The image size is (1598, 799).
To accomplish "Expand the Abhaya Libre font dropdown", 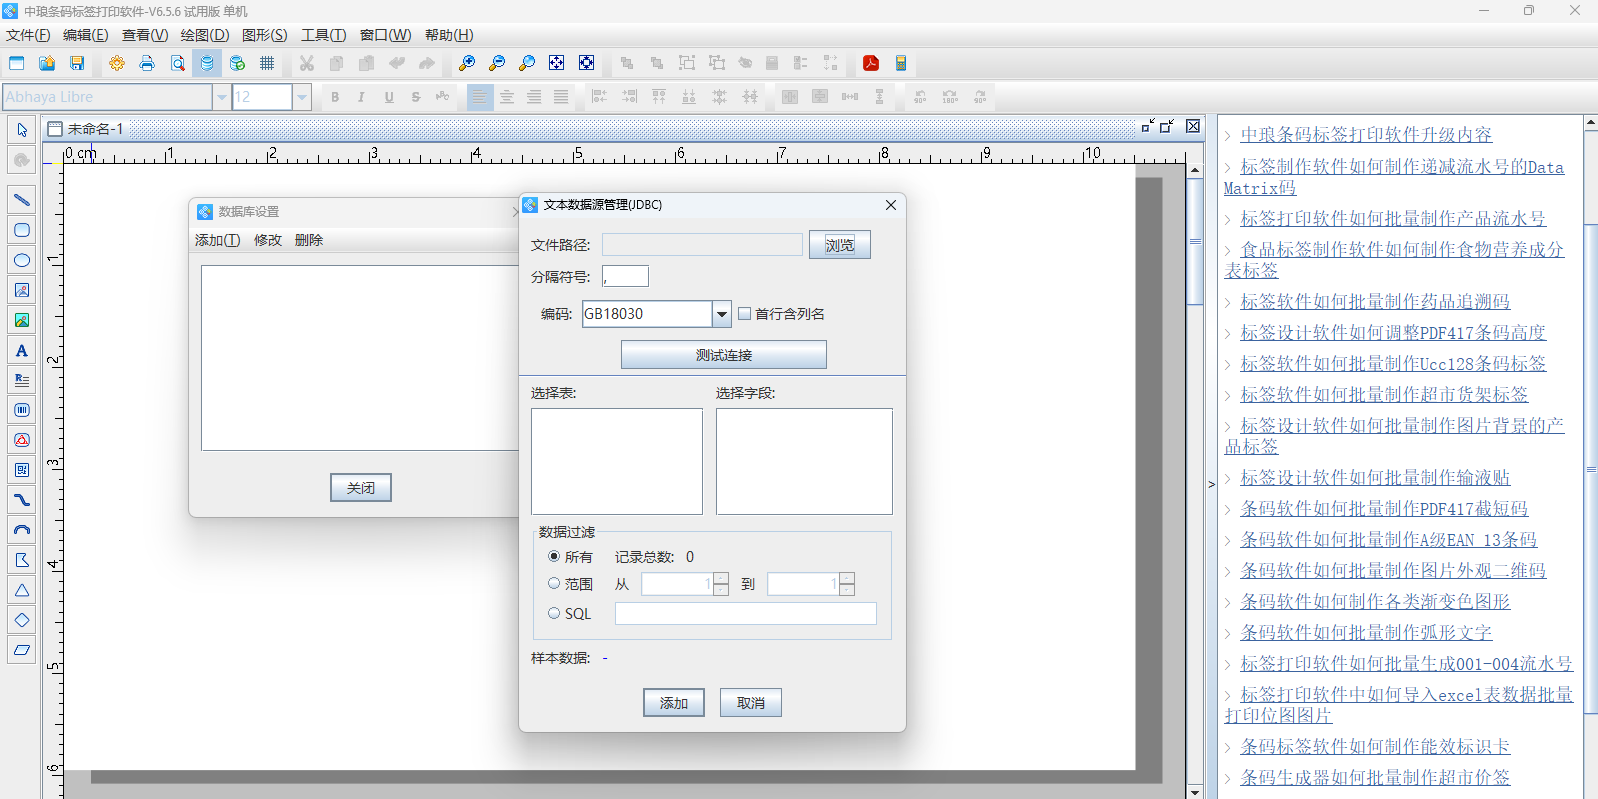I will point(221,97).
